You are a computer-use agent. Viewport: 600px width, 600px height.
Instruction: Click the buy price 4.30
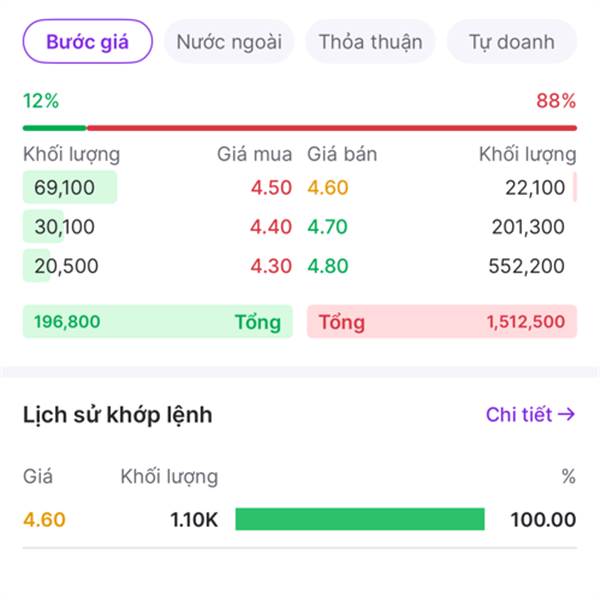coord(271,267)
